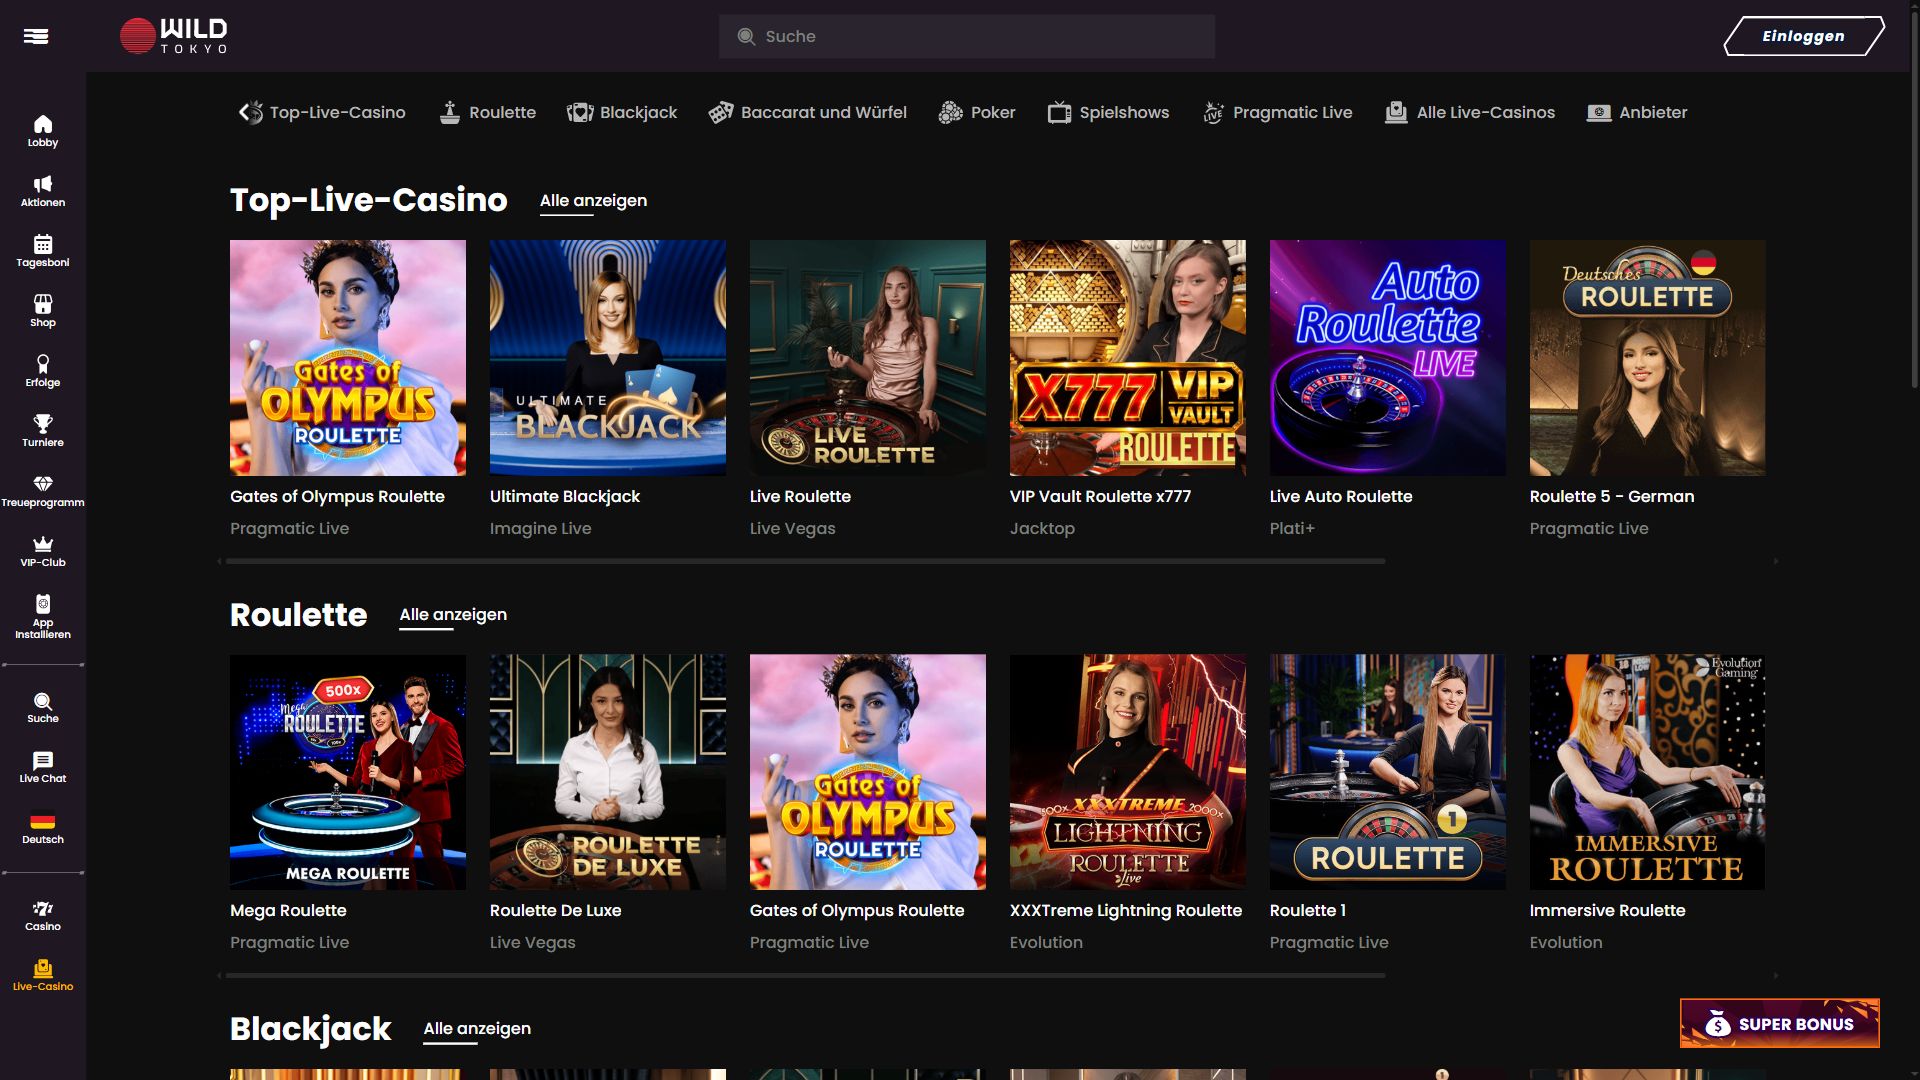Select the Anbieter tab
Viewport: 1920px width, 1080px height.
(1637, 112)
